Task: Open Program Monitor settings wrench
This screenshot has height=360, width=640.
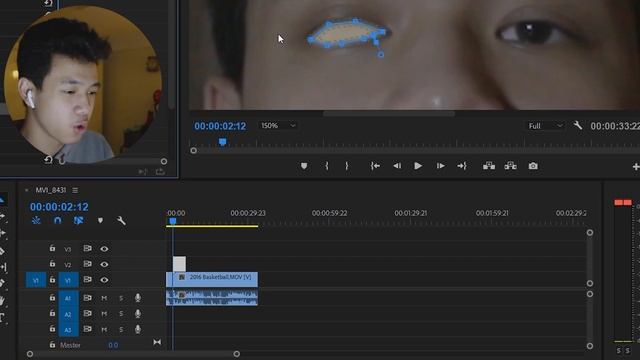Action: [x=578, y=125]
